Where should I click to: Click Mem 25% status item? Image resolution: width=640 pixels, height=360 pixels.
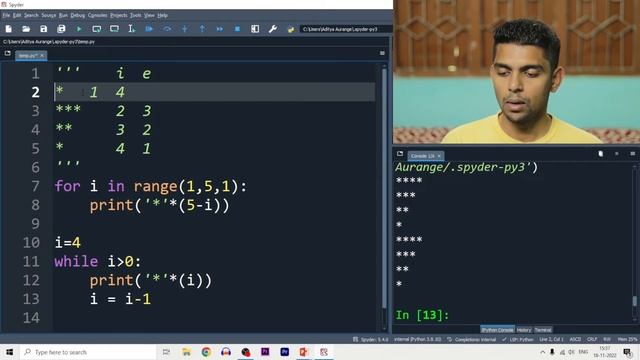[x=628, y=339]
